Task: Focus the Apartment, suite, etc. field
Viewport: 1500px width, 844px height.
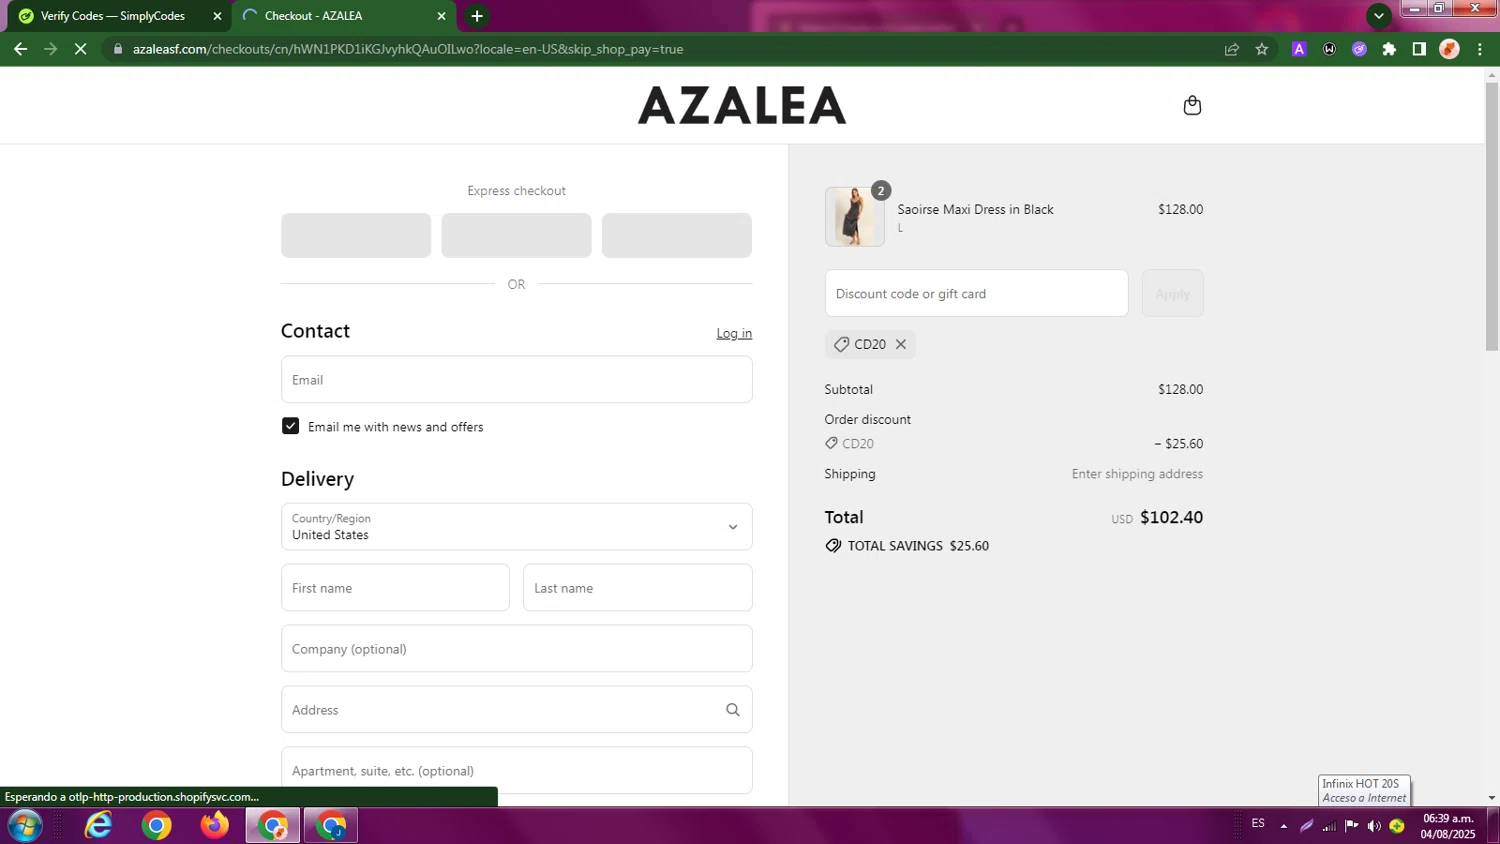Action: [517, 771]
